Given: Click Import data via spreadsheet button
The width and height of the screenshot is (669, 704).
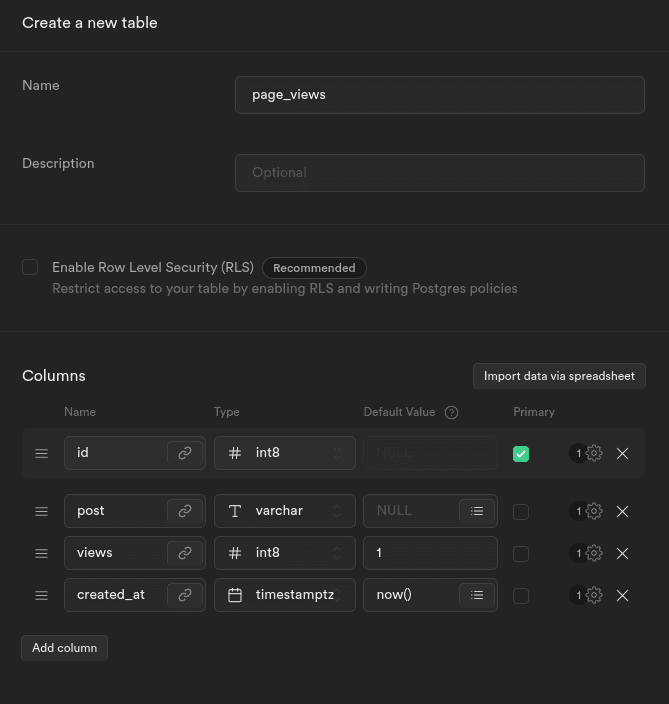Looking at the screenshot, I should (x=559, y=376).
